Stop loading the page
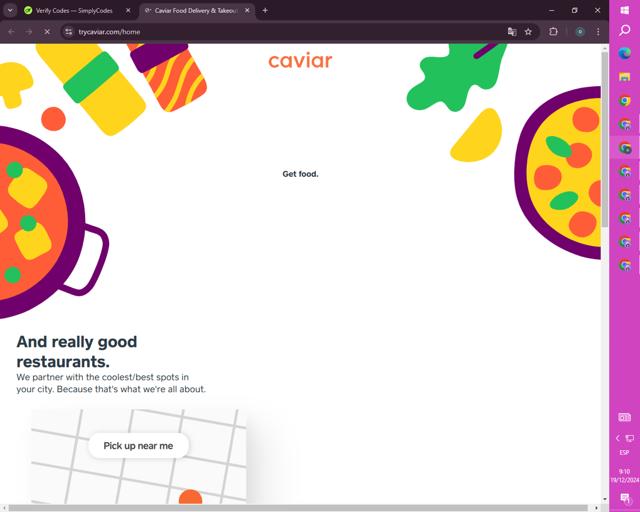This screenshot has width=640, height=512. tap(47, 32)
